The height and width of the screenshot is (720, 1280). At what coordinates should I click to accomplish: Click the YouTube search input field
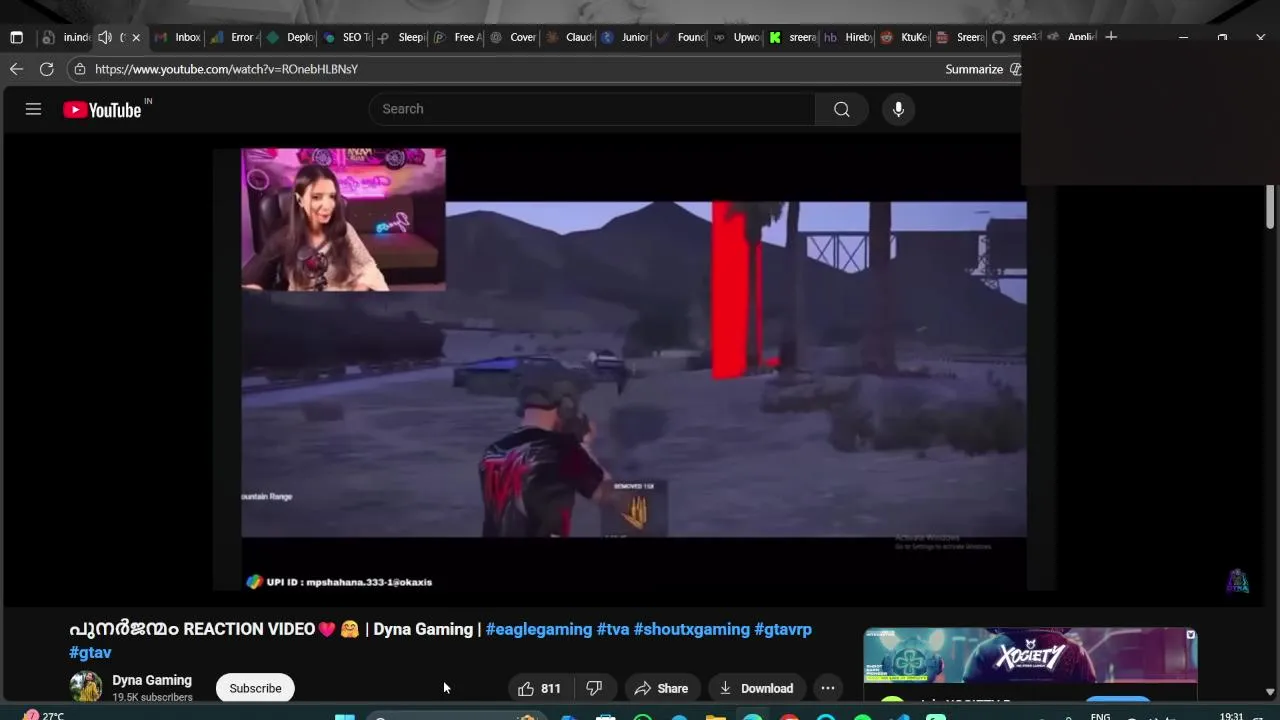click(592, 109)
